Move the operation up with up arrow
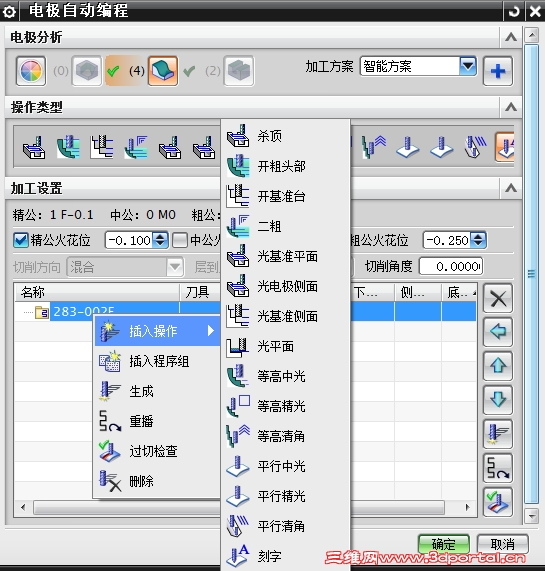The height and width of the screenshot is (571, 545). 498,366
